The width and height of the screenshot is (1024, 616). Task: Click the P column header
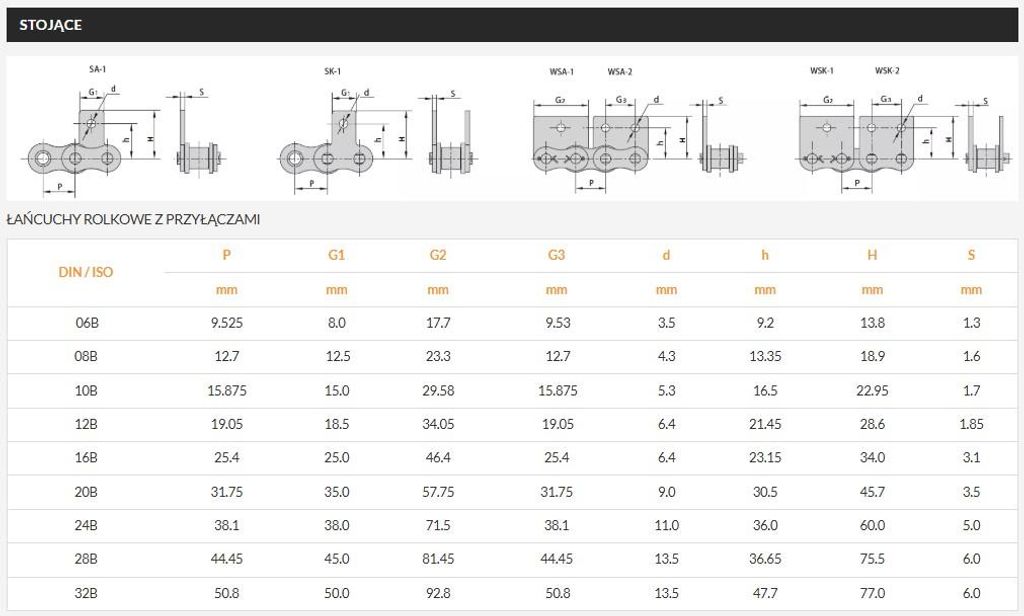click(x=227, y=255)
